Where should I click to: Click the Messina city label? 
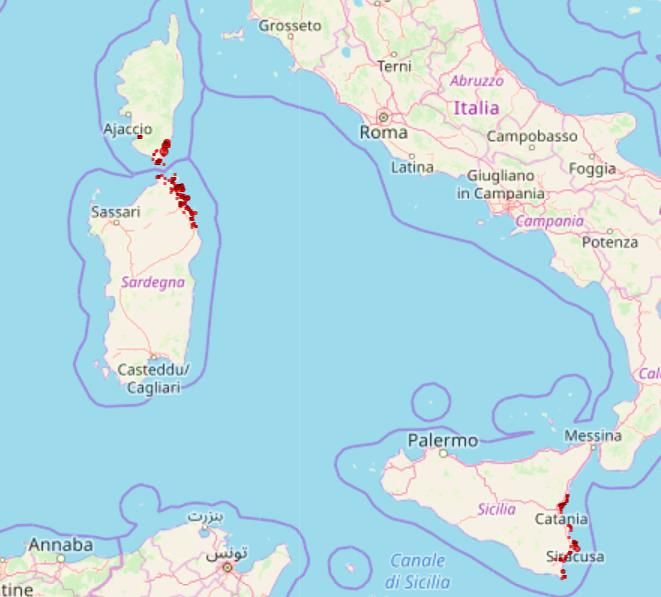click(593, 436)
